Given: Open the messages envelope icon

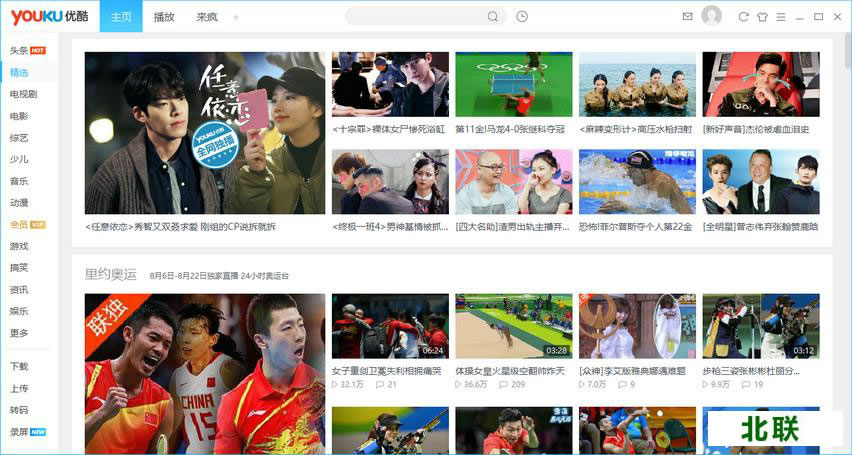Looking at the screenshot, I should [687, 17].
